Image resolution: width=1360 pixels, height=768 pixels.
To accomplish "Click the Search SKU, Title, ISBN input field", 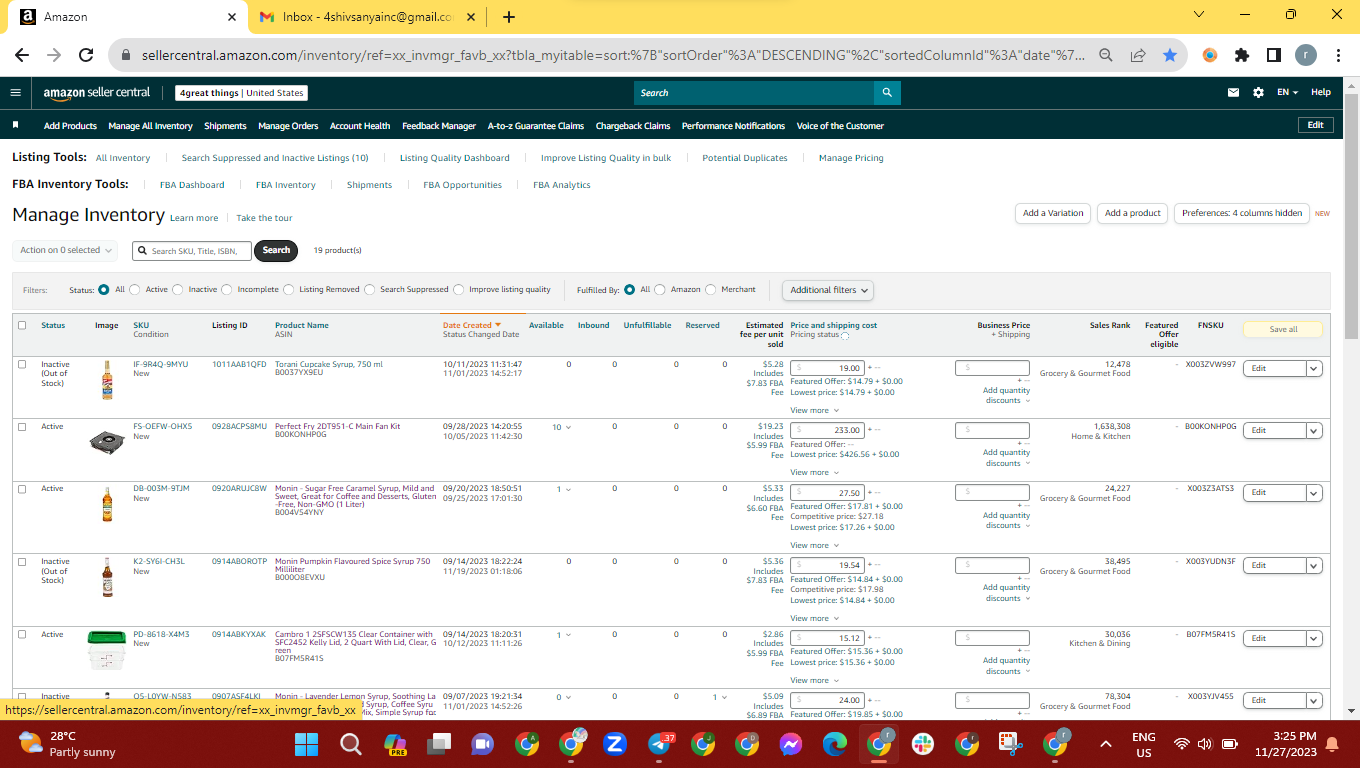I will point(192,251).
